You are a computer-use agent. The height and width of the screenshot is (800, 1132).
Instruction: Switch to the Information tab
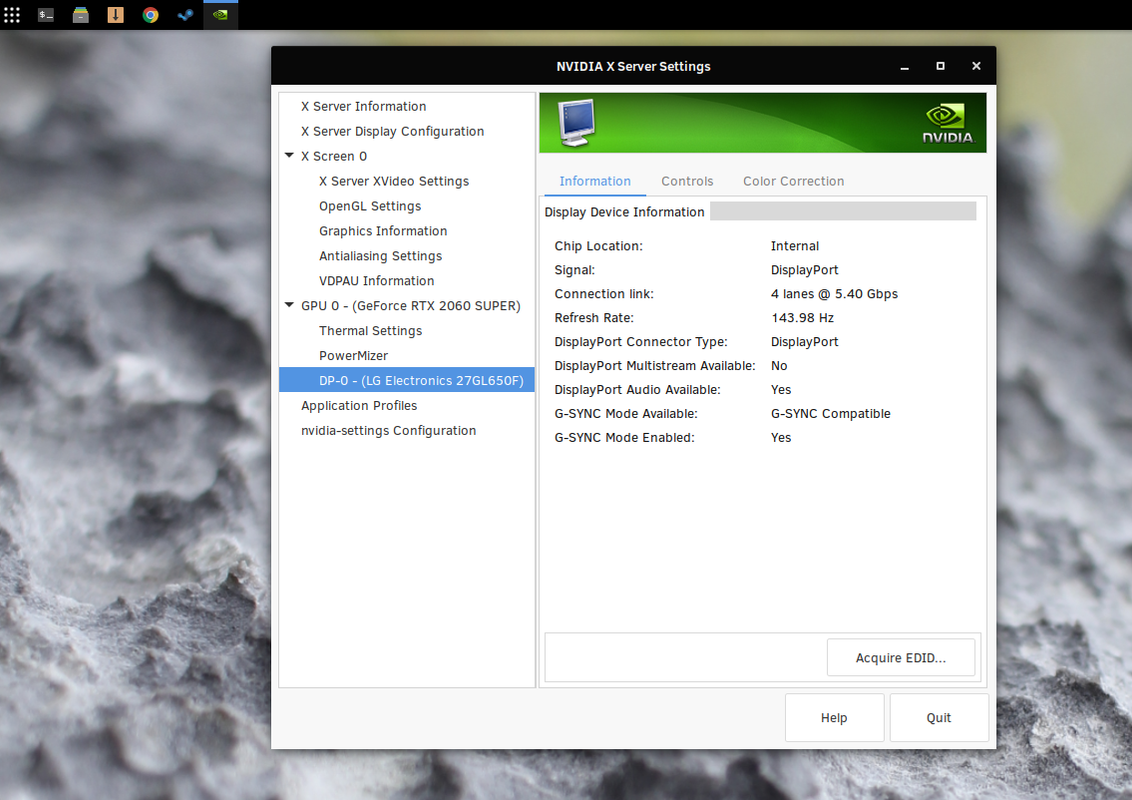coord(595,181)
